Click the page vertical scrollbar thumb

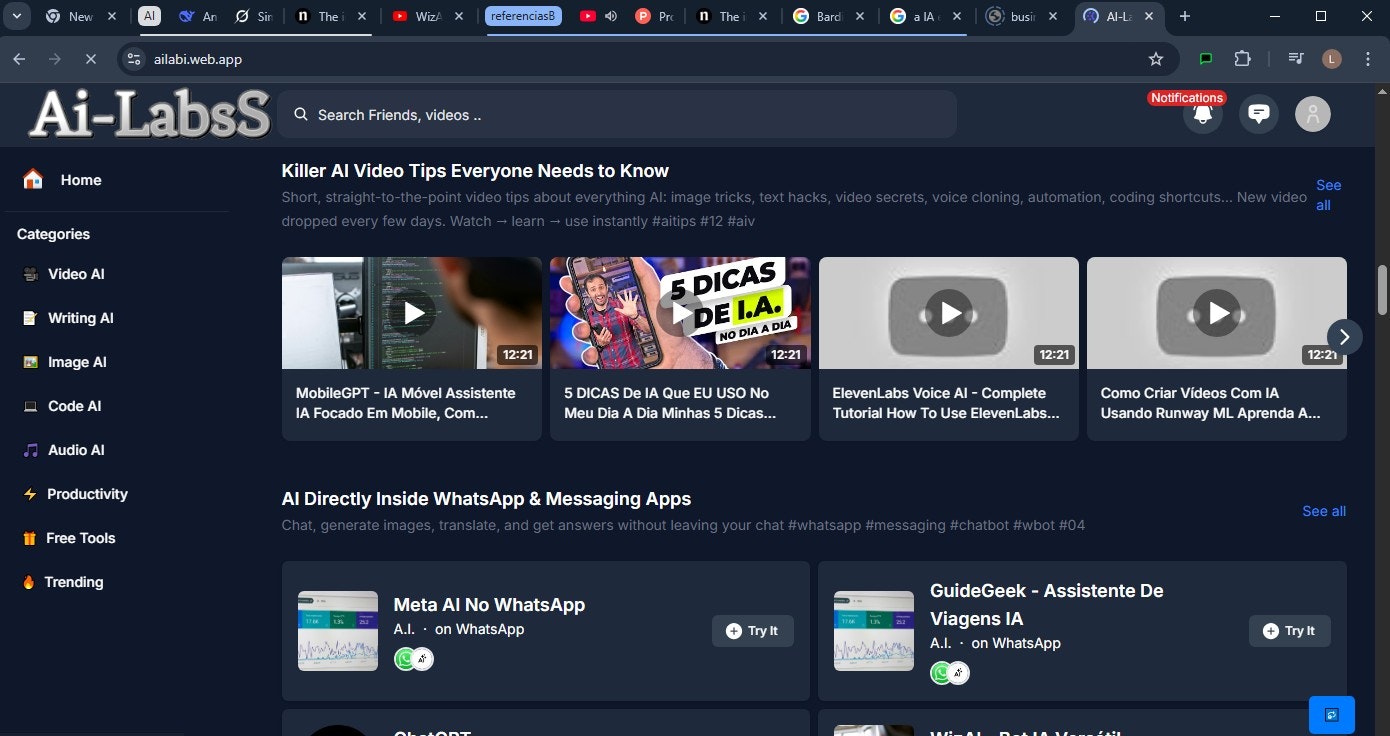[1383, 291]
